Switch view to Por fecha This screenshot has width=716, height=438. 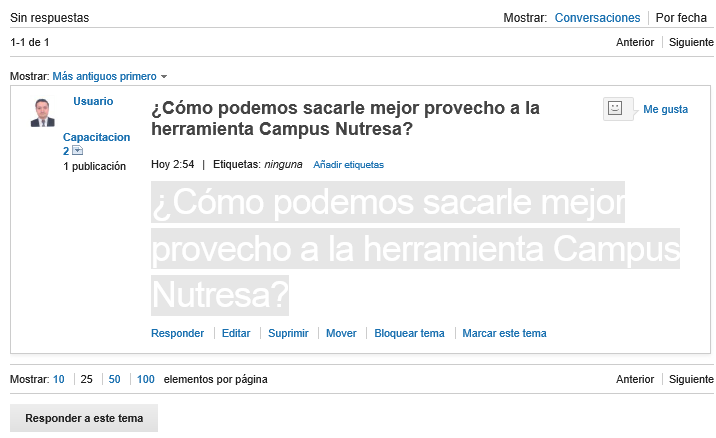tap(681, 18)
